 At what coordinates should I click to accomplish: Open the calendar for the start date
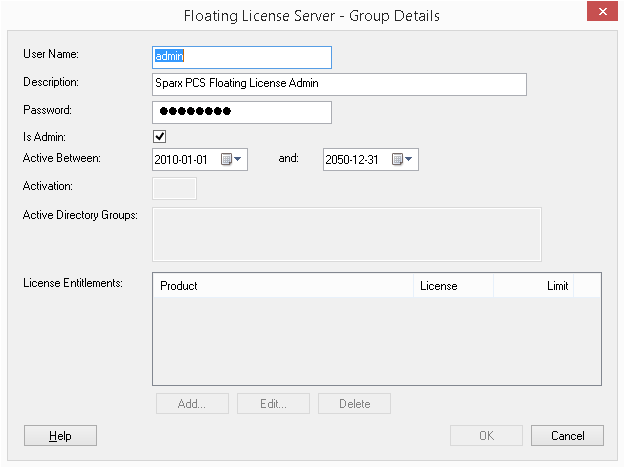pyautogui.click(x=231, y=159)
